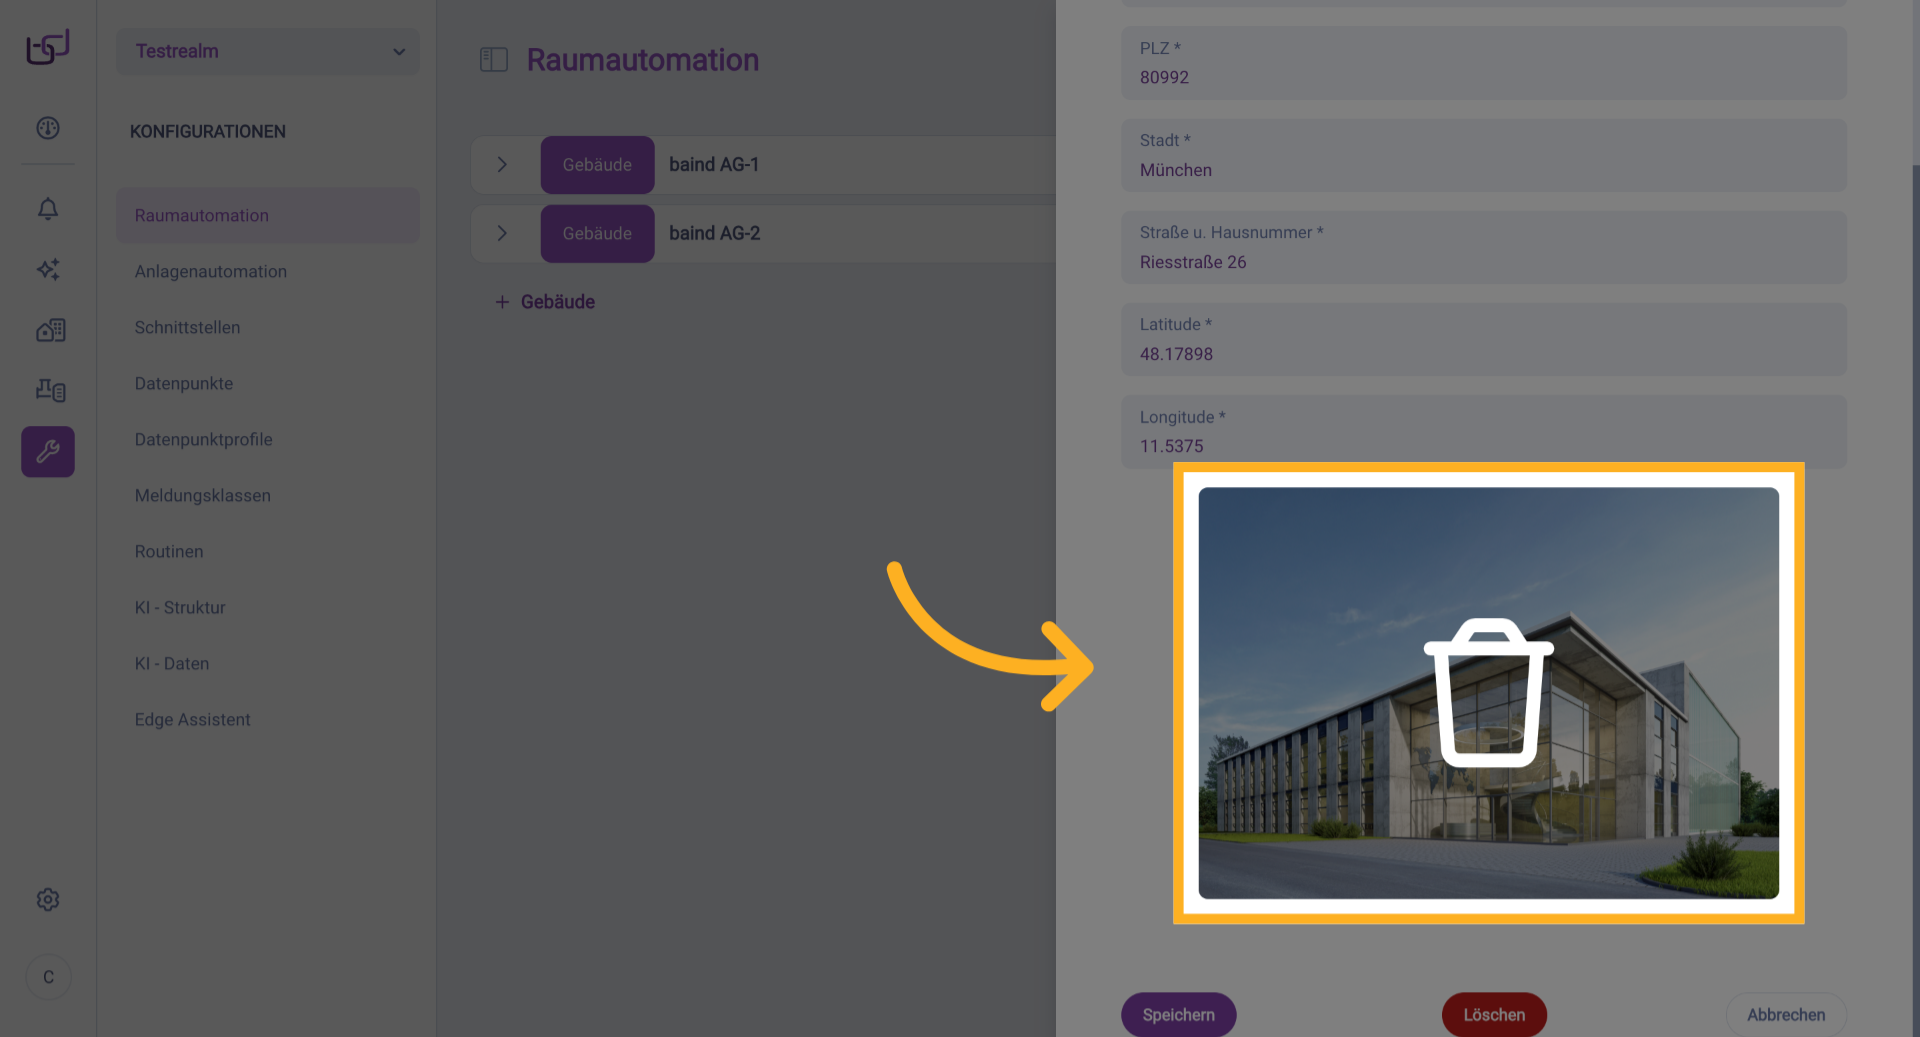The image size is (1920, 1037).
Task: Click the trash icon on building image
Action: pos(1488,693)
